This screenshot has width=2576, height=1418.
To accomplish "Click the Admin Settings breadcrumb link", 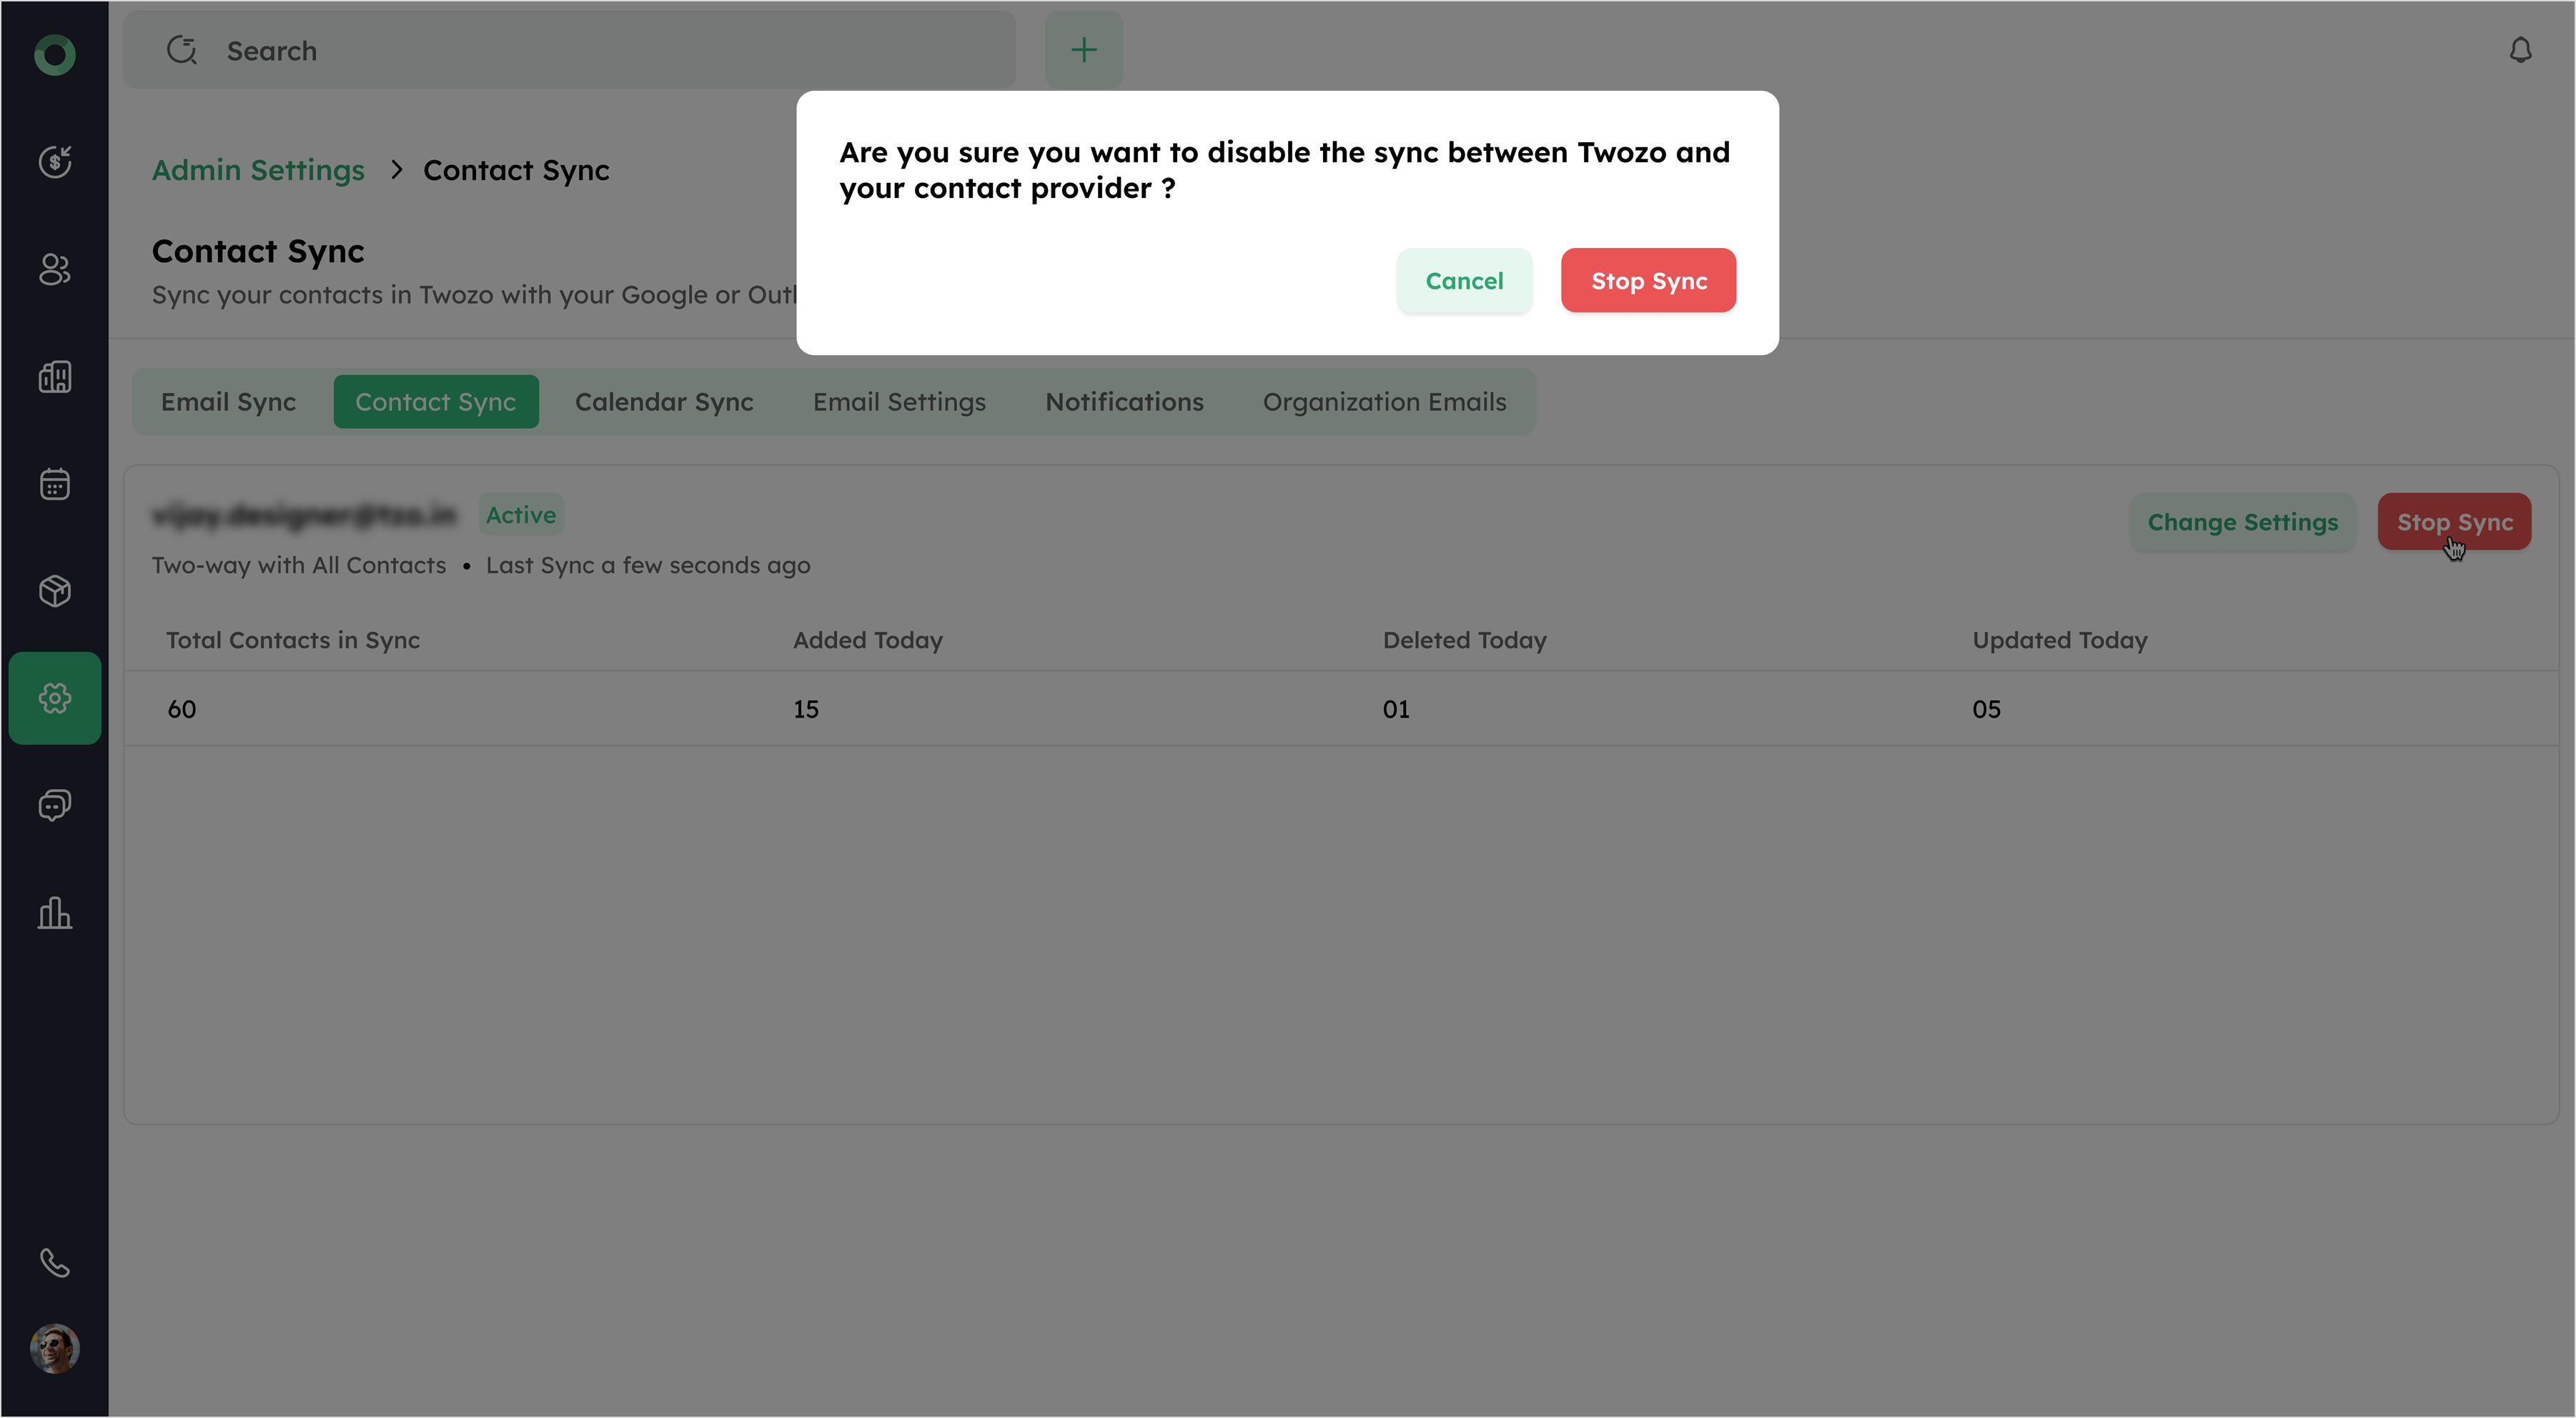I will point(258,171).
